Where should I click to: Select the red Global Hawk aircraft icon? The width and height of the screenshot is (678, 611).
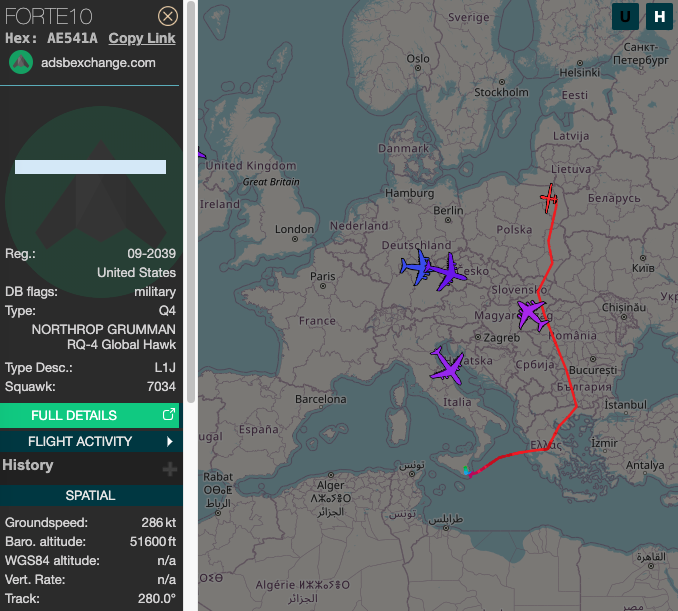tap(549, 197)
